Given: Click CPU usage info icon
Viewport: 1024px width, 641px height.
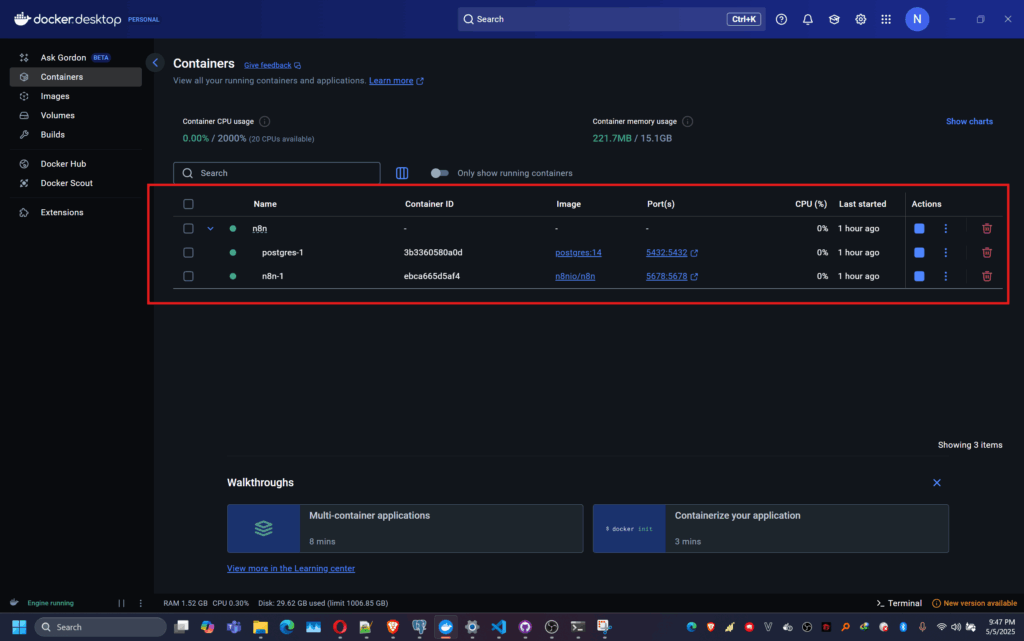Looking at the screenshot, I should 264,121.
